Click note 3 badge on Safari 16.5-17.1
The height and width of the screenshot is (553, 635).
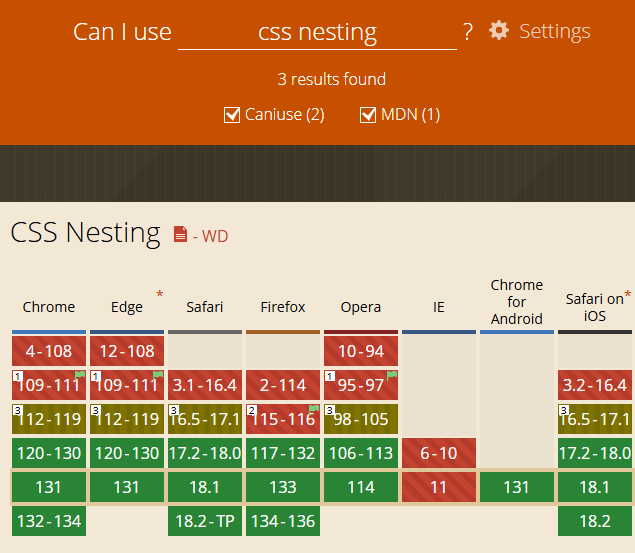[173, 410]
